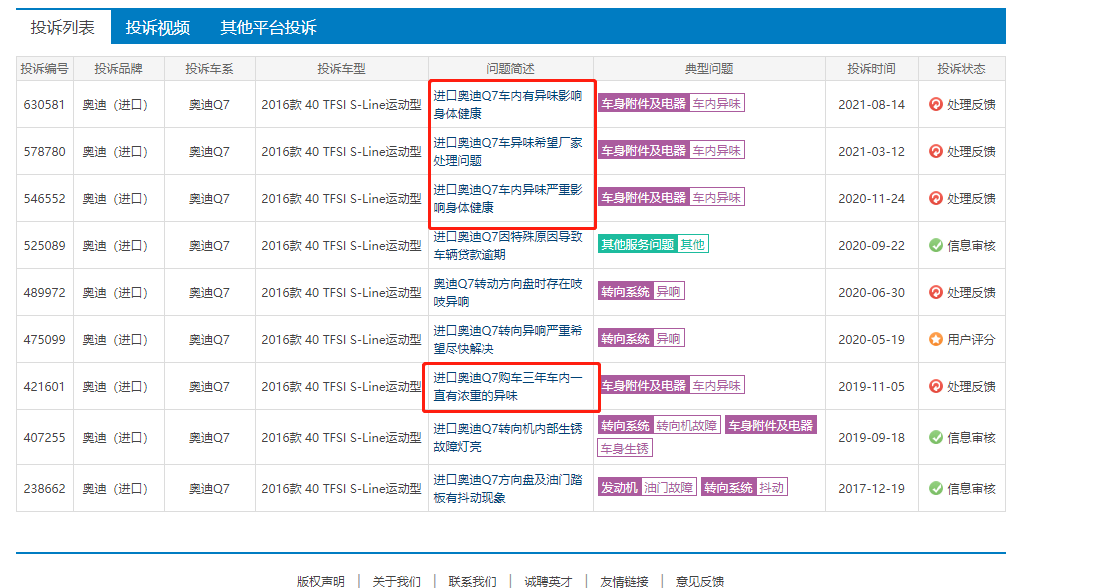Image resolution: width=1117 pixels, height=588 pixels.
Task: Open complaint 进口奥迪Q7车内有异味影响身体健康
Action: (x=508, y=104)
